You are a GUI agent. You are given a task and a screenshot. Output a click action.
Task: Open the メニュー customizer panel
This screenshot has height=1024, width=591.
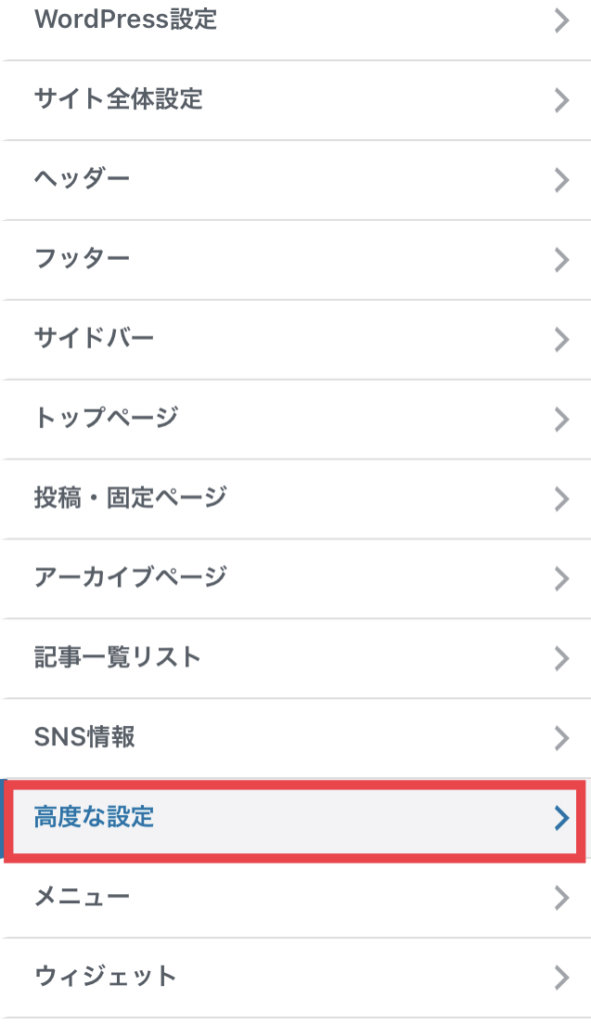point(295,898)
